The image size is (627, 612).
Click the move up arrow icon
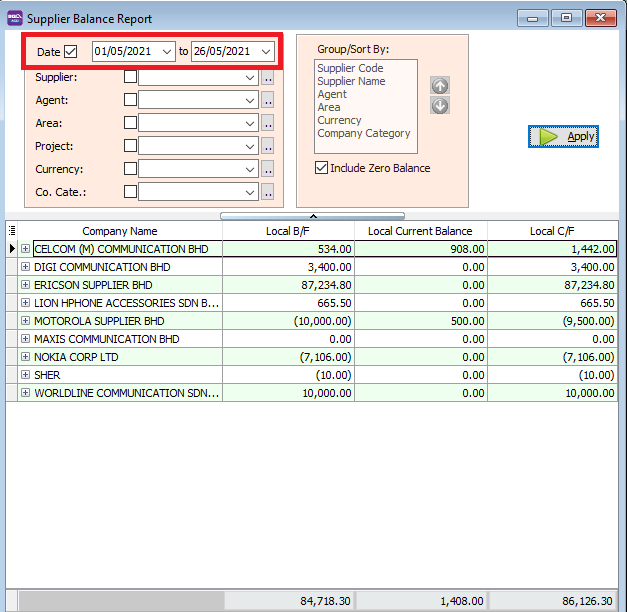(440, 86)
